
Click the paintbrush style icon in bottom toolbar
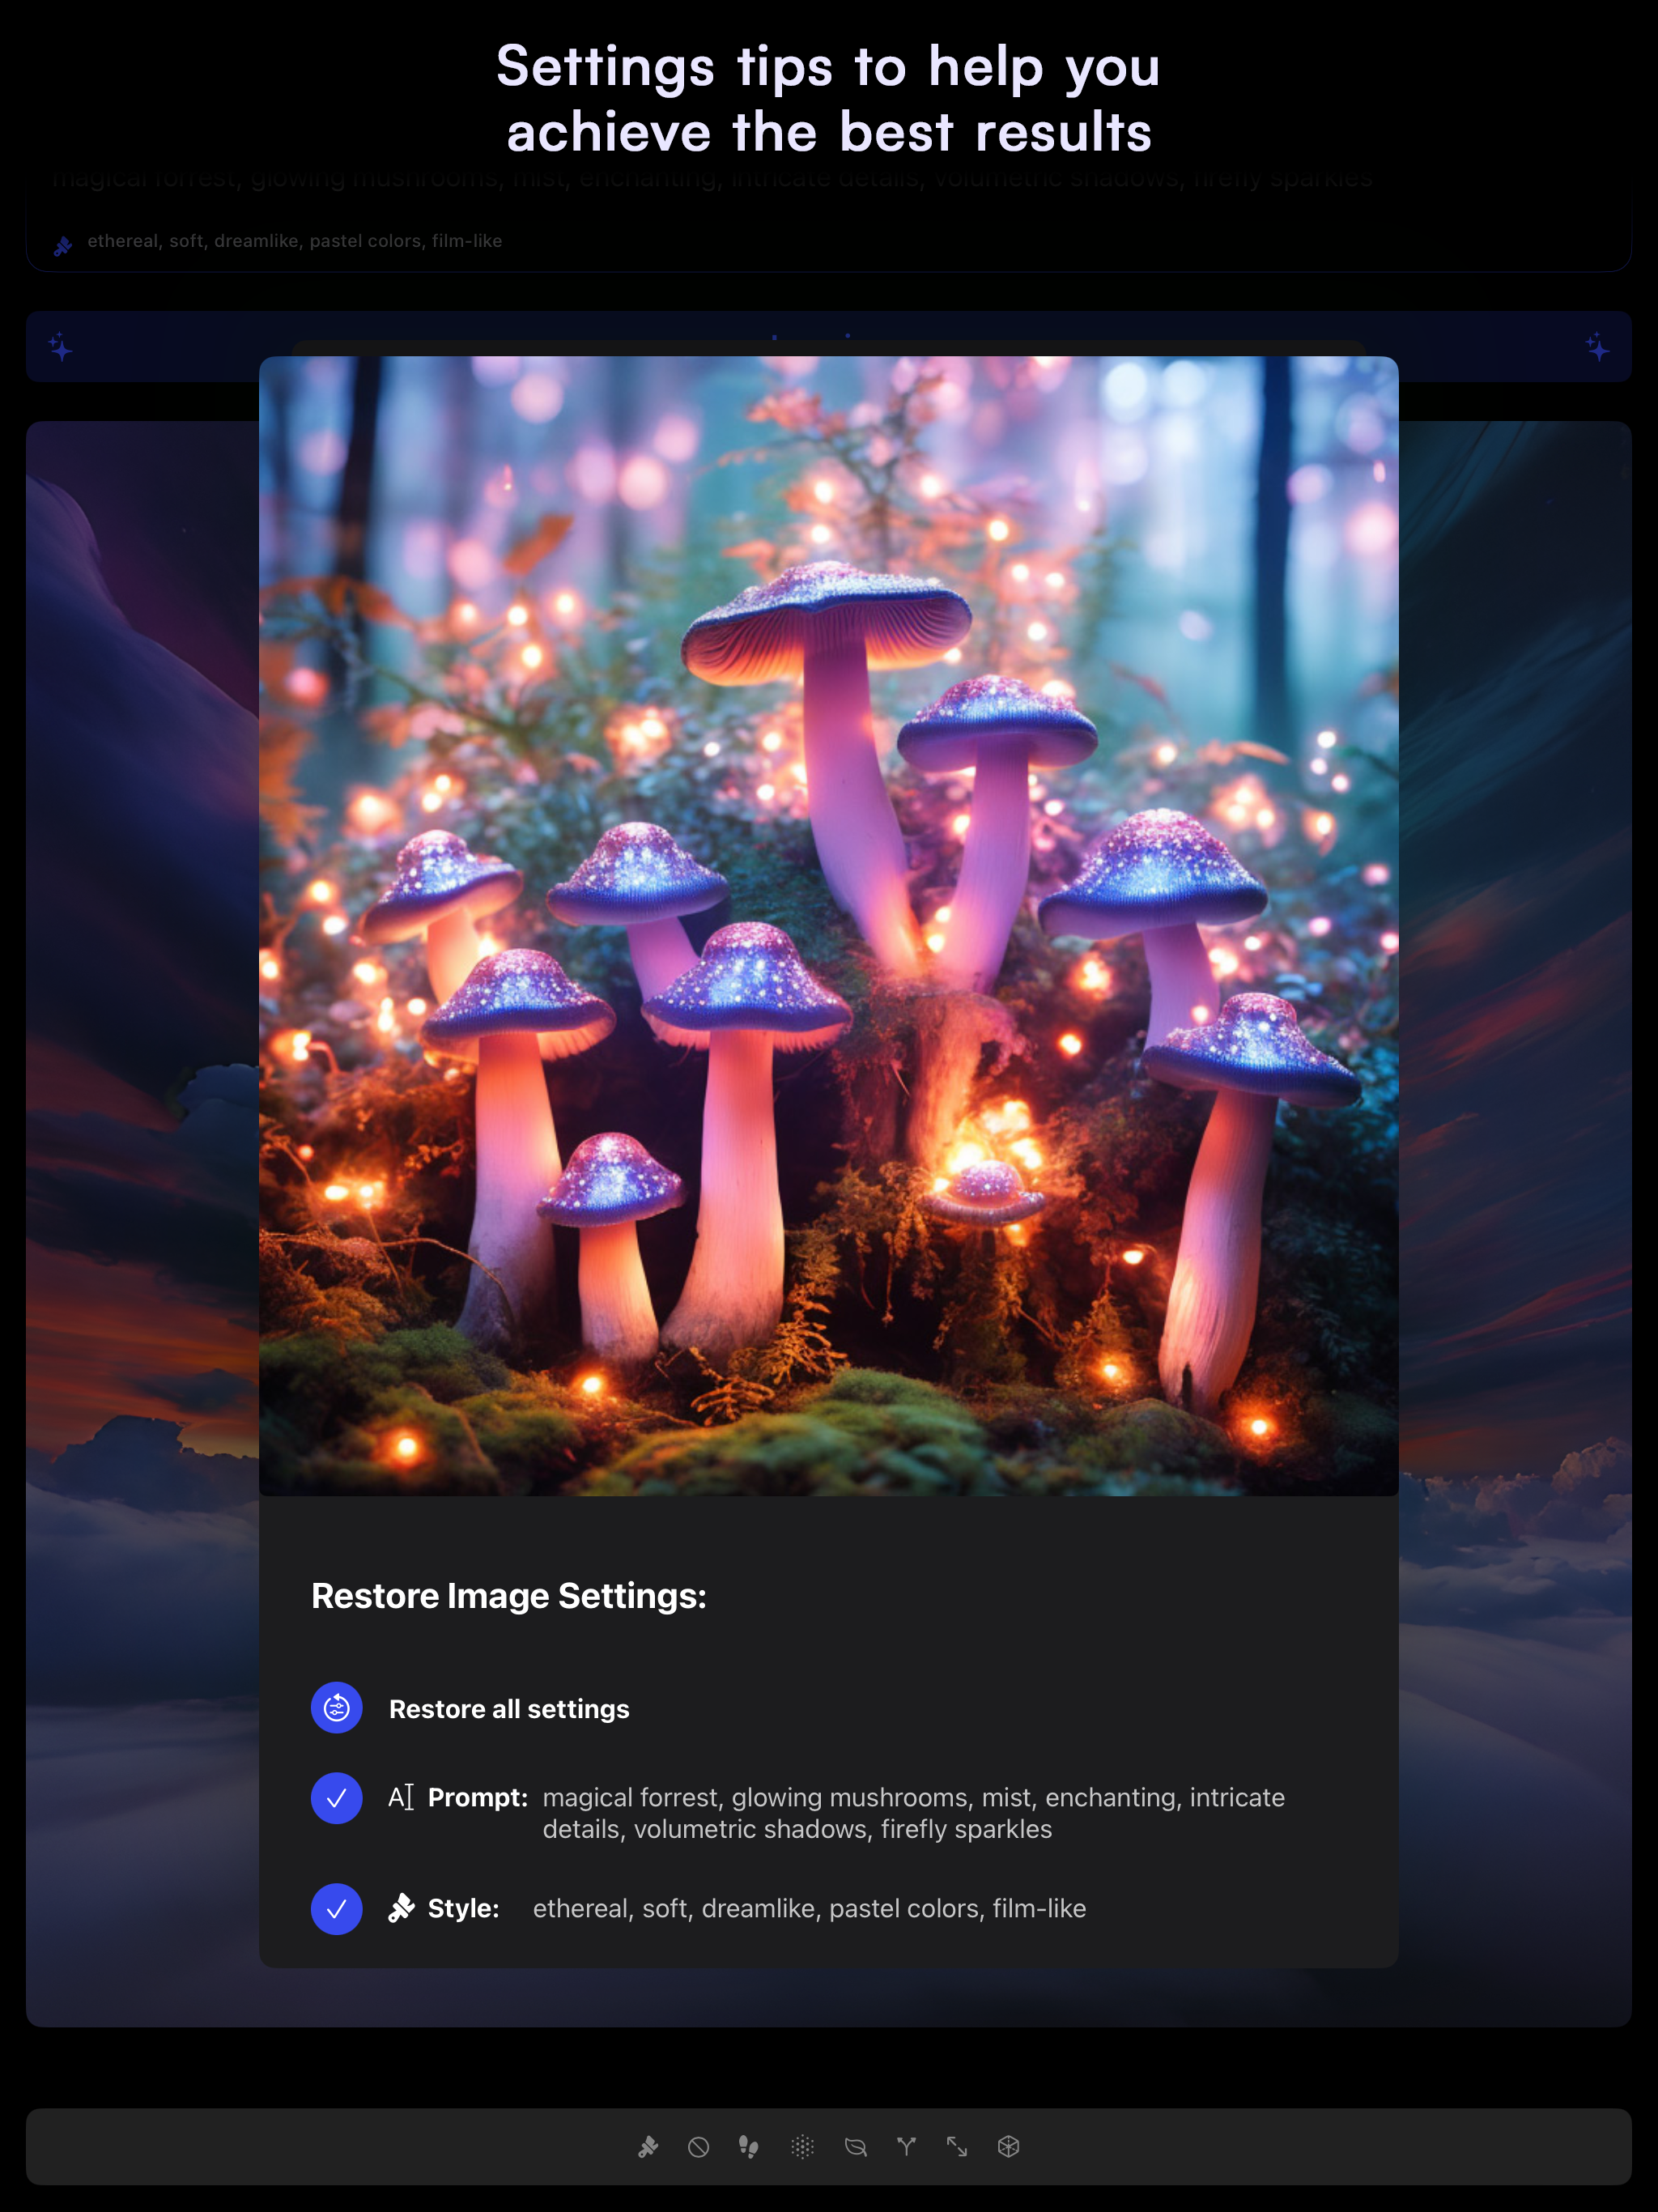point(648,2147)
